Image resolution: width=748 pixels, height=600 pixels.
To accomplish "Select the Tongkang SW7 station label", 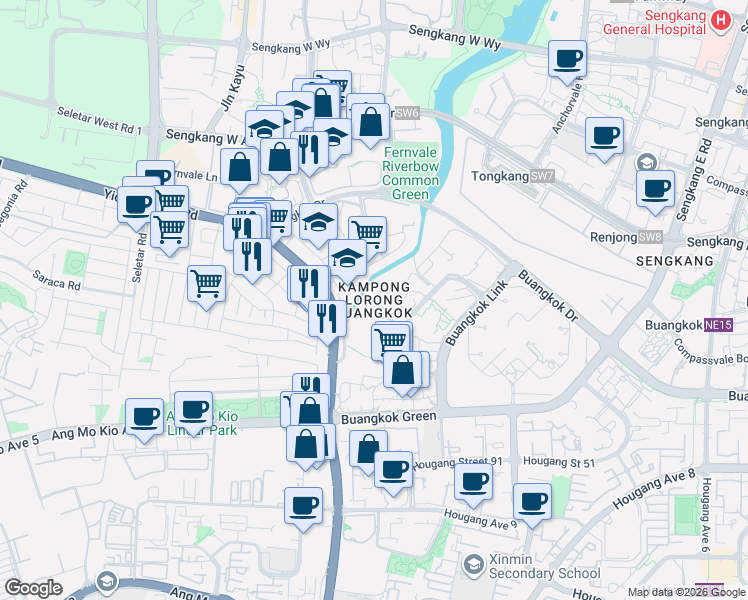I will pos(513,176).
